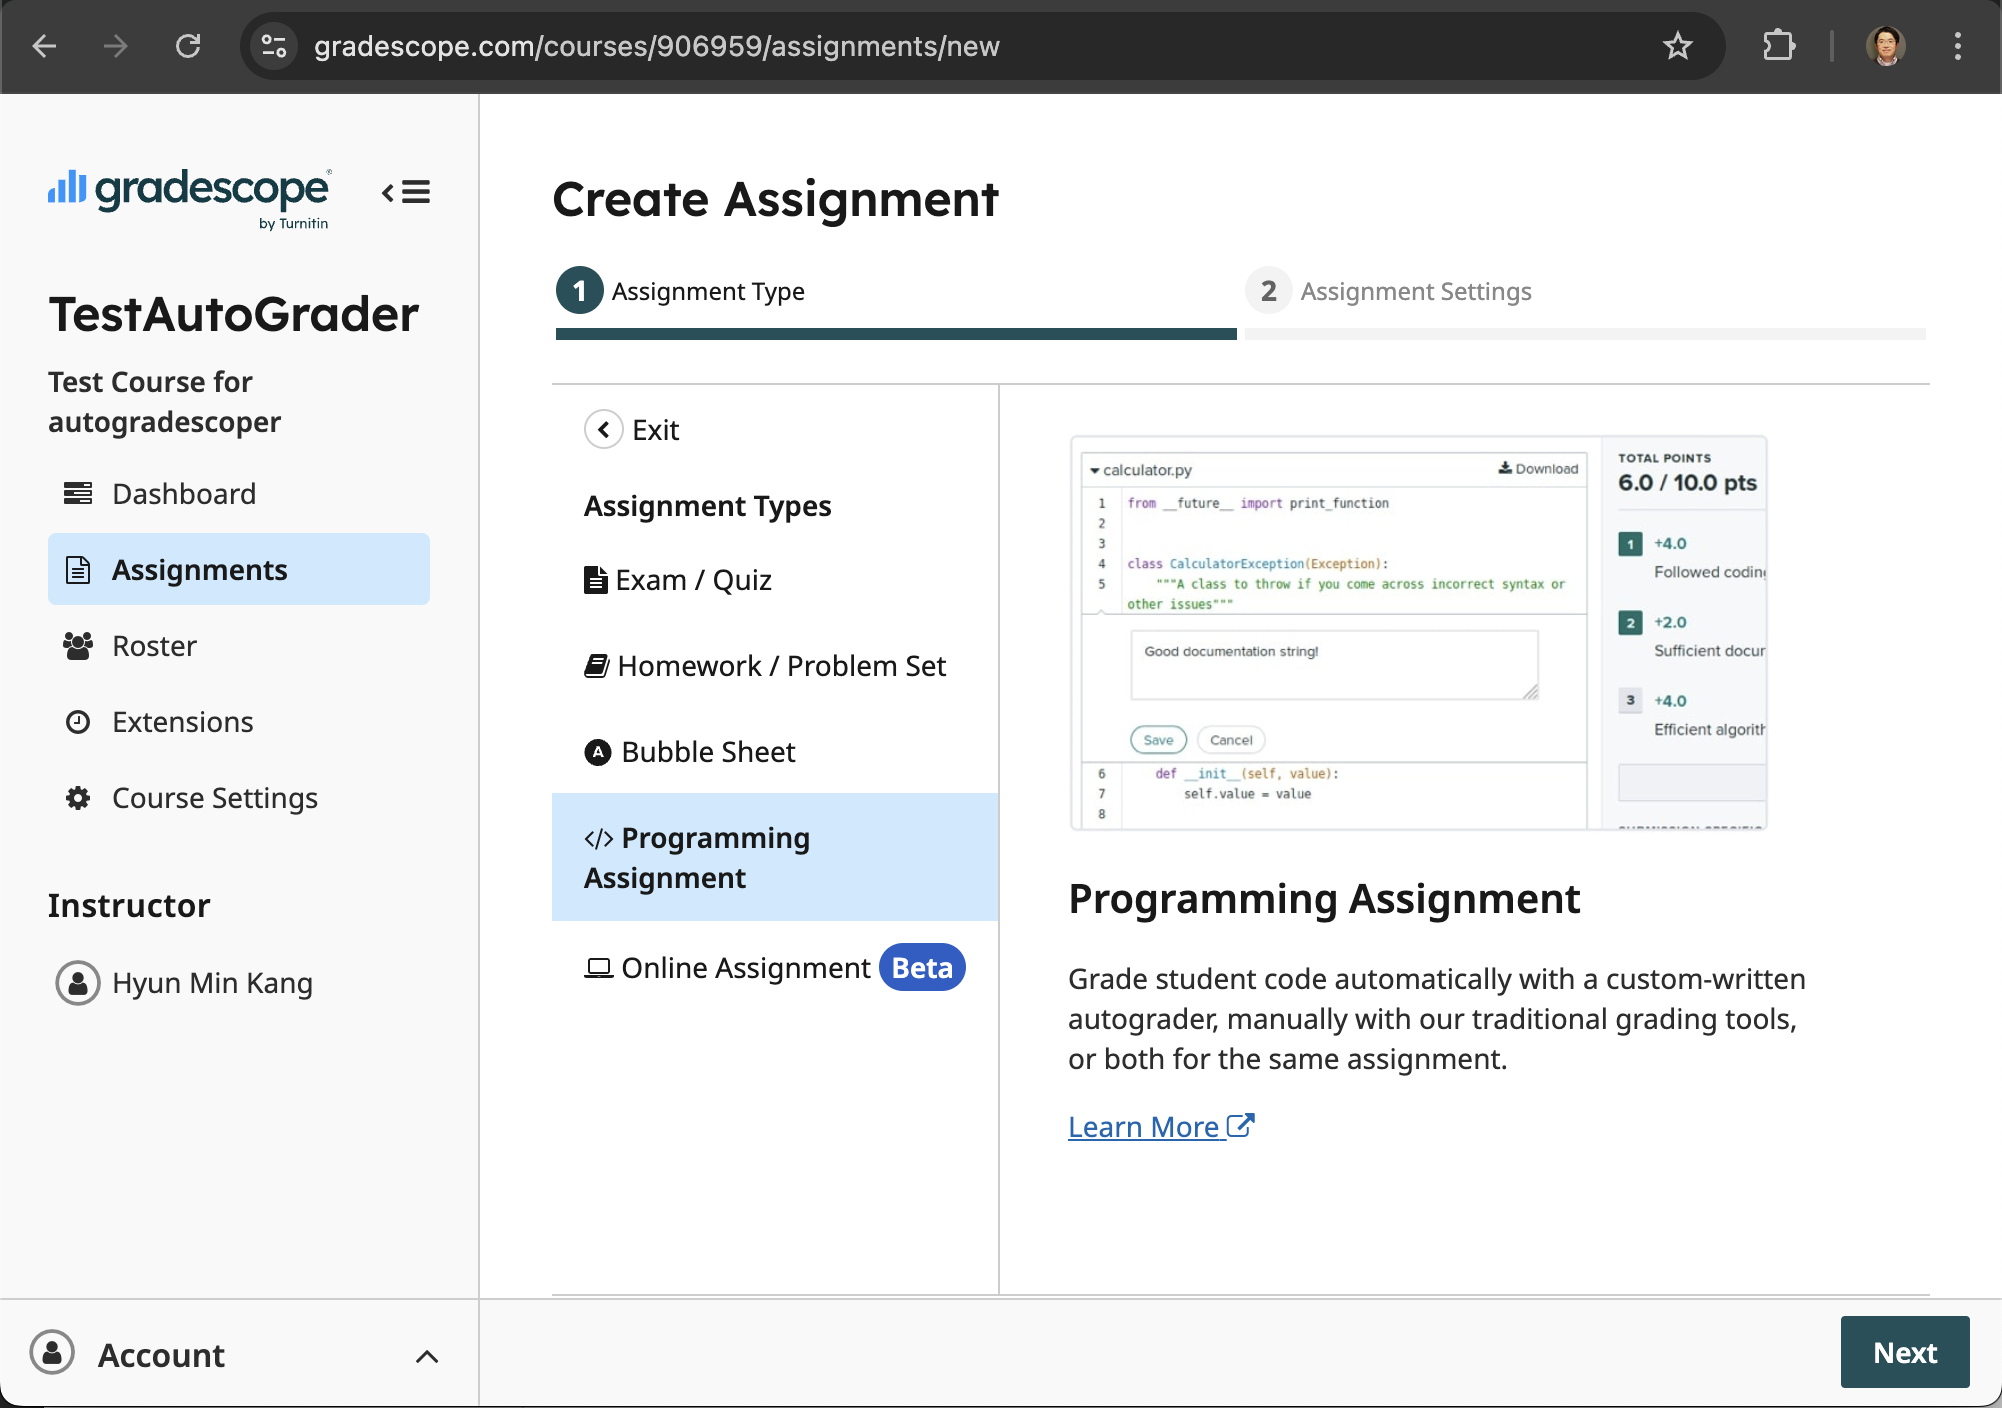Image resolution: width=2002 pixels, height=1408 pixels.
Task: Click the Roster people icon
Action: [x=78, y=646]
